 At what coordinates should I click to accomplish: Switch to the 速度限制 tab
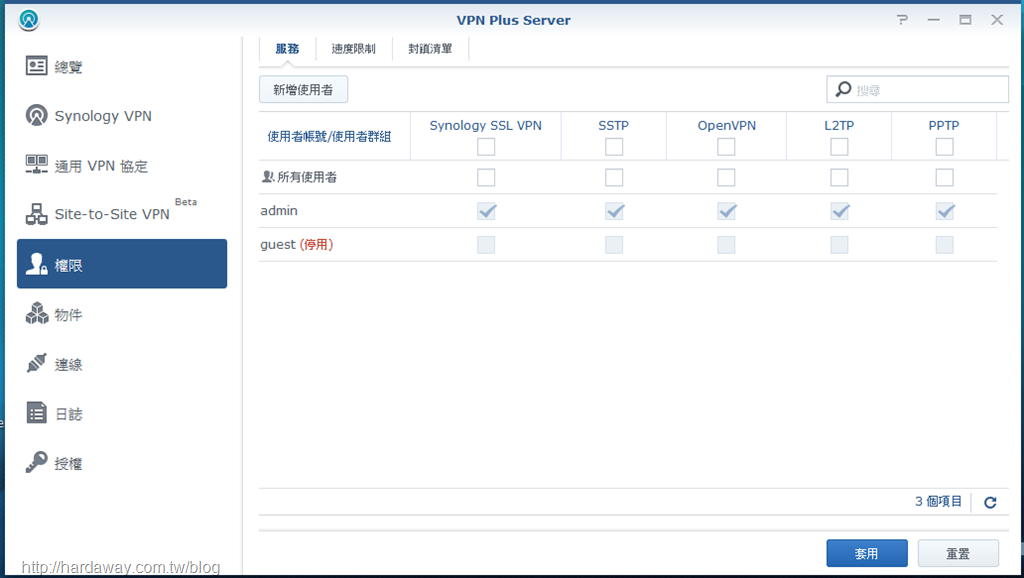353,49
